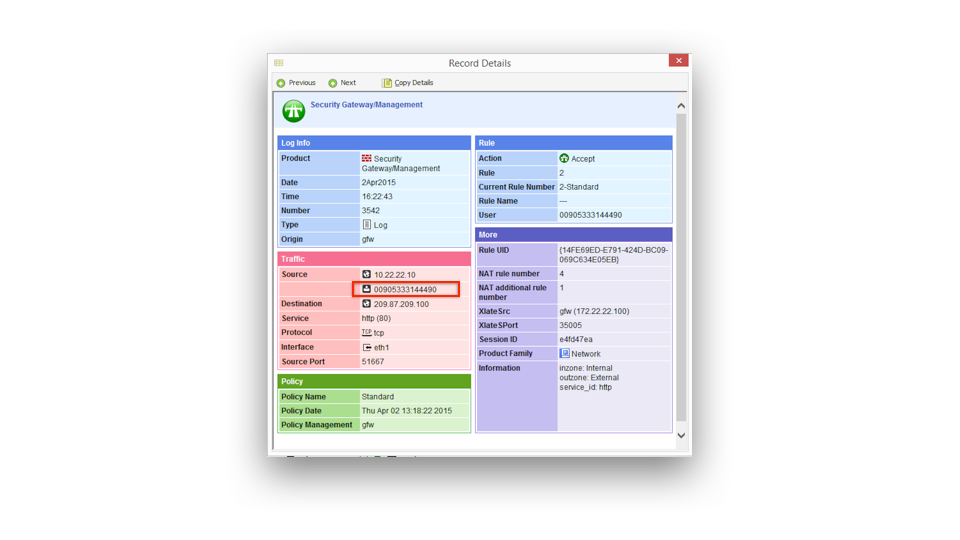Click the user icon beside 00905333144490 in Traffic
The height and width of the screenshot is (540, 960).
(366, 289)
